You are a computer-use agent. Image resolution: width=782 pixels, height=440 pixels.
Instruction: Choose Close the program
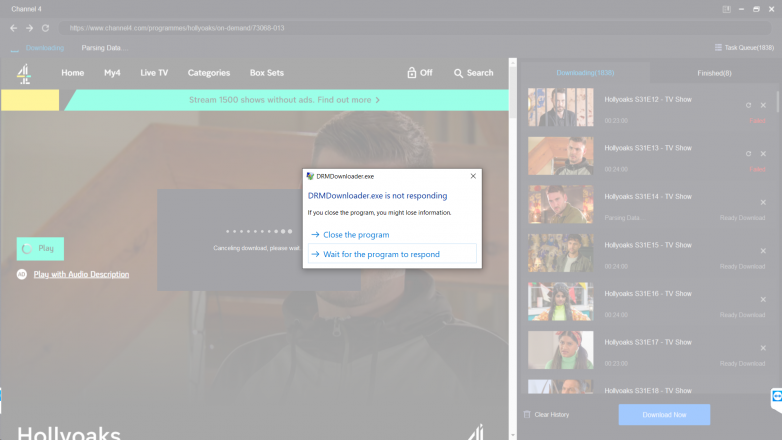[x=391, y=234]
